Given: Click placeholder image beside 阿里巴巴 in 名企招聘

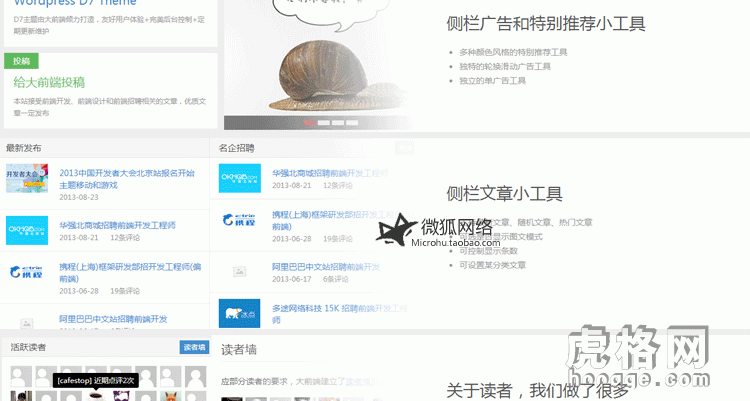Looking at the screenshot, I should pos(239,271).
